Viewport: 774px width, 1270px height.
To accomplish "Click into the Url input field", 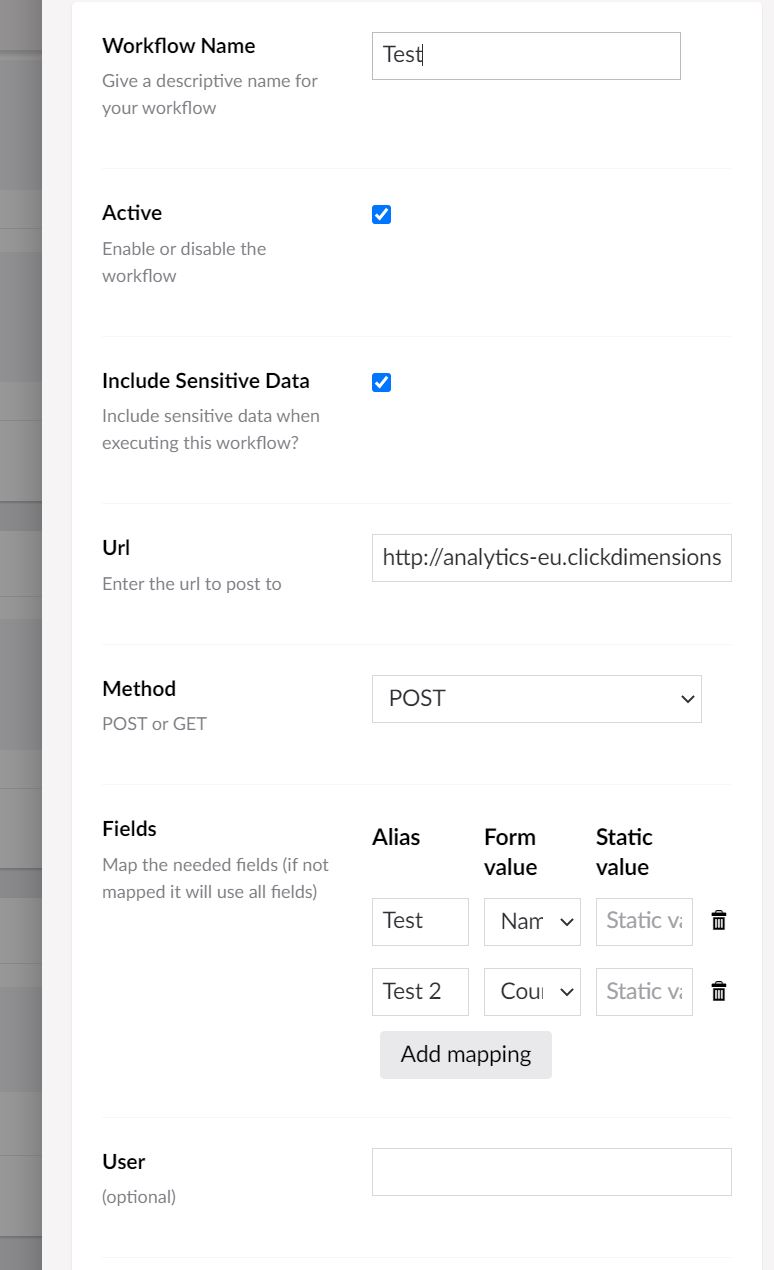I will [x=552, y=557].
